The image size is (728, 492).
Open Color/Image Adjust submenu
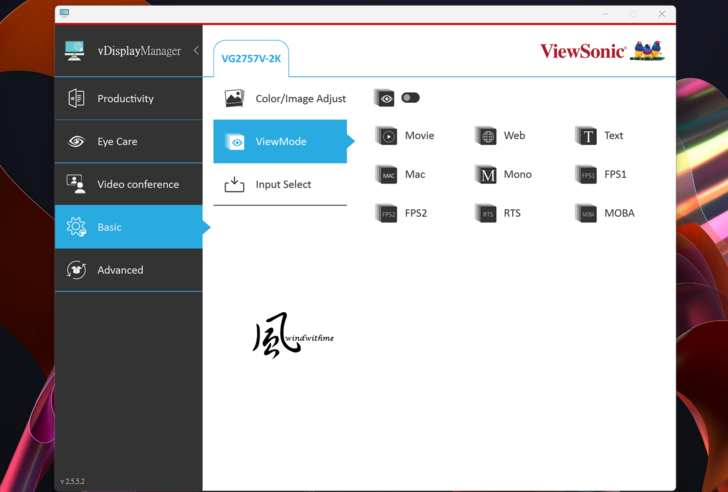click(284, 99)
